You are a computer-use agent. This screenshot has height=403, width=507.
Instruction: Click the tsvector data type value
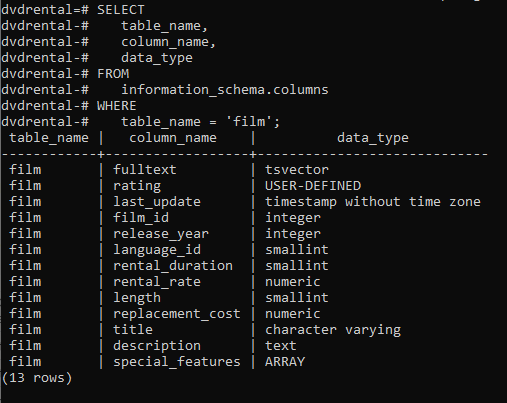(x=297, y=170)
